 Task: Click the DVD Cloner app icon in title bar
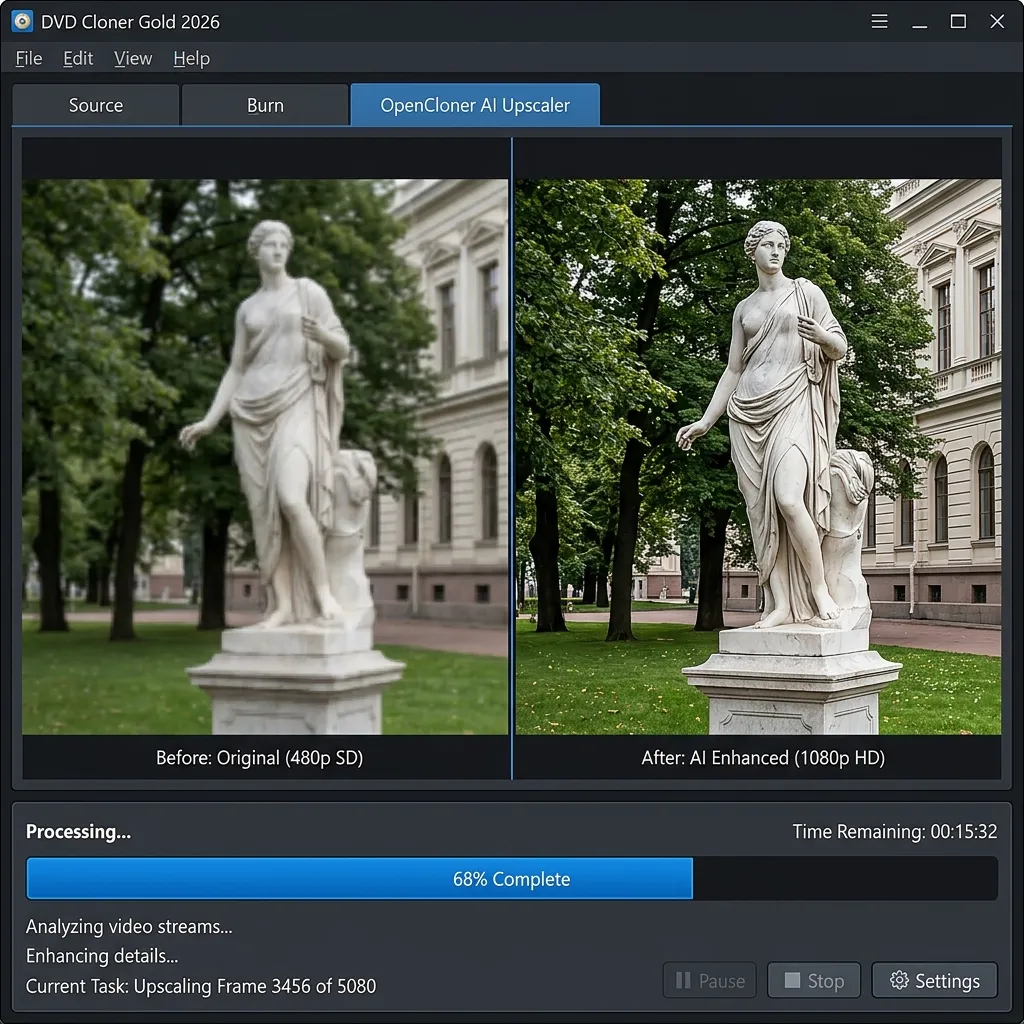tap(22, 22)
